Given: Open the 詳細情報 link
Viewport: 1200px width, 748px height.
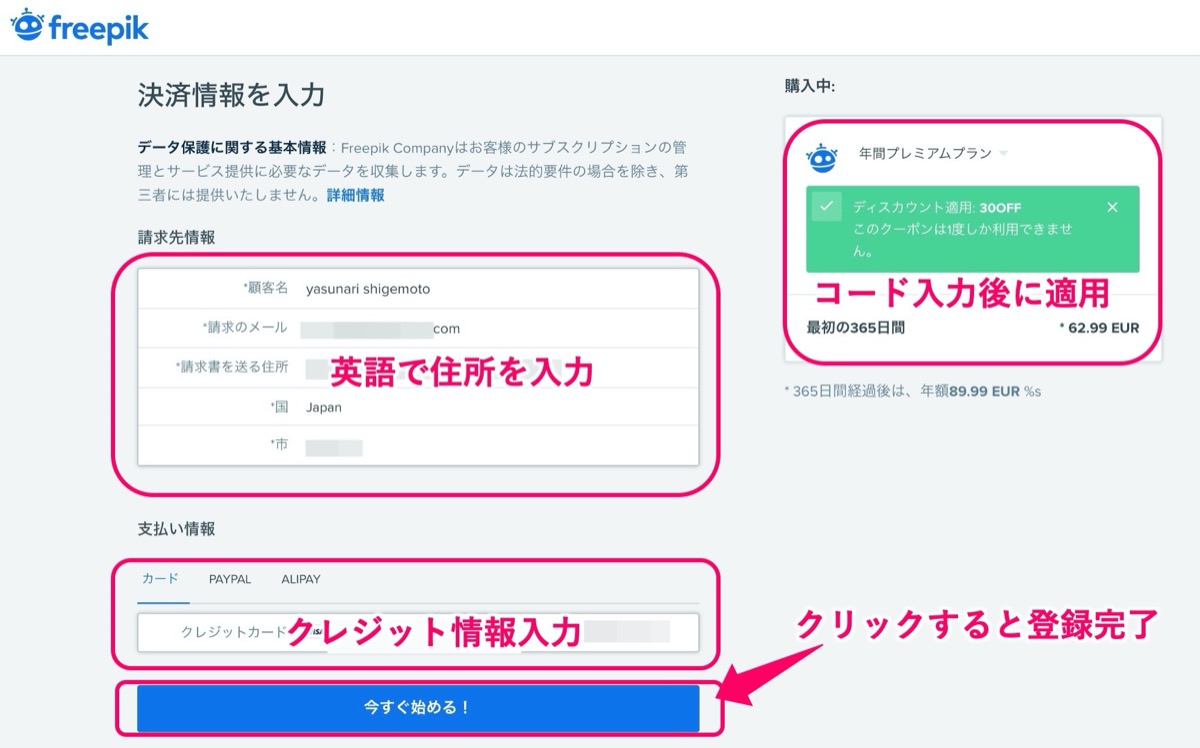Looking at the screenshot, I should tap(356, 195).
